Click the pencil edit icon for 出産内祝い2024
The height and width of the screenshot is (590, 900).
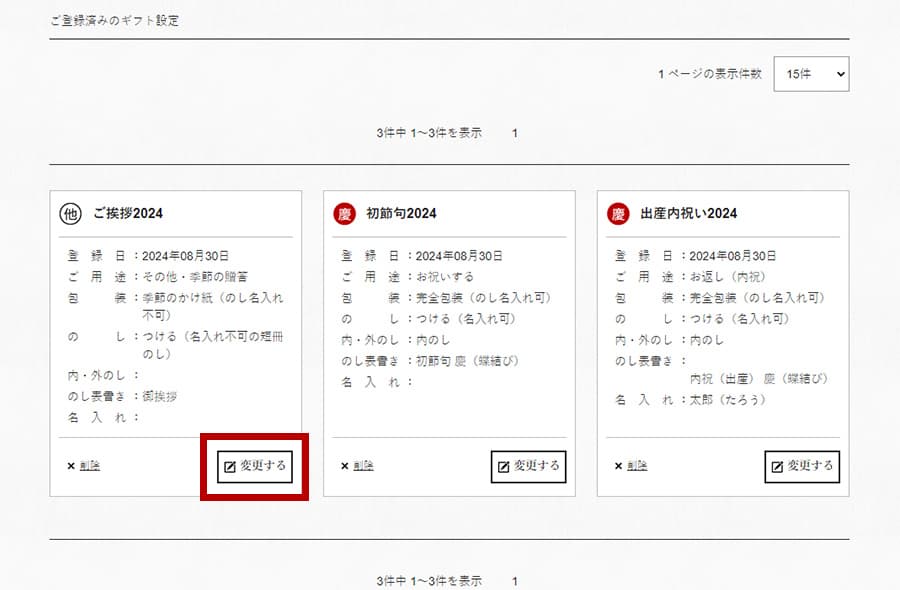777,467
